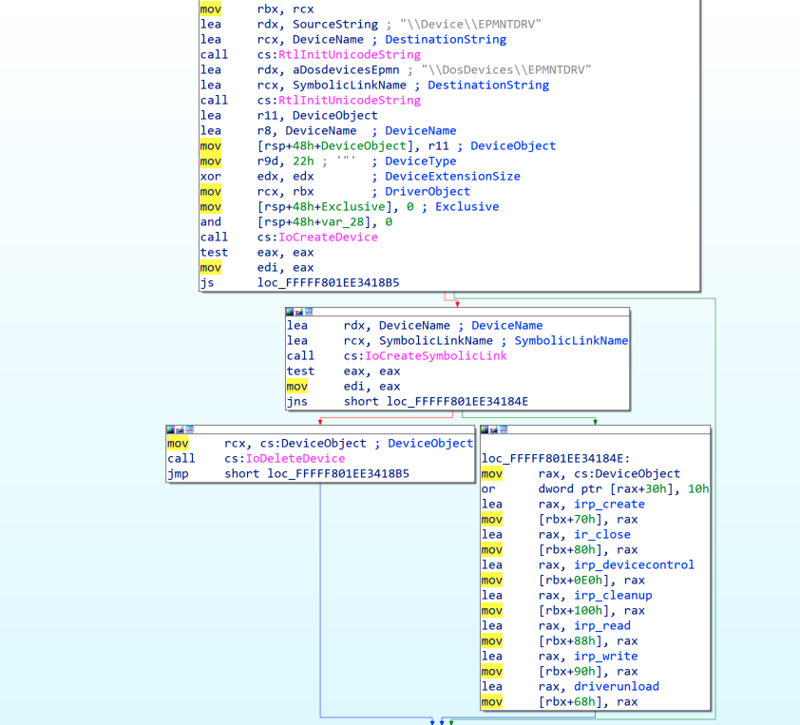This screenshot has width=800, height=725.
Task: Click the first title icon on the loc_FFFFF801EE34184E block
Action: 485,430
